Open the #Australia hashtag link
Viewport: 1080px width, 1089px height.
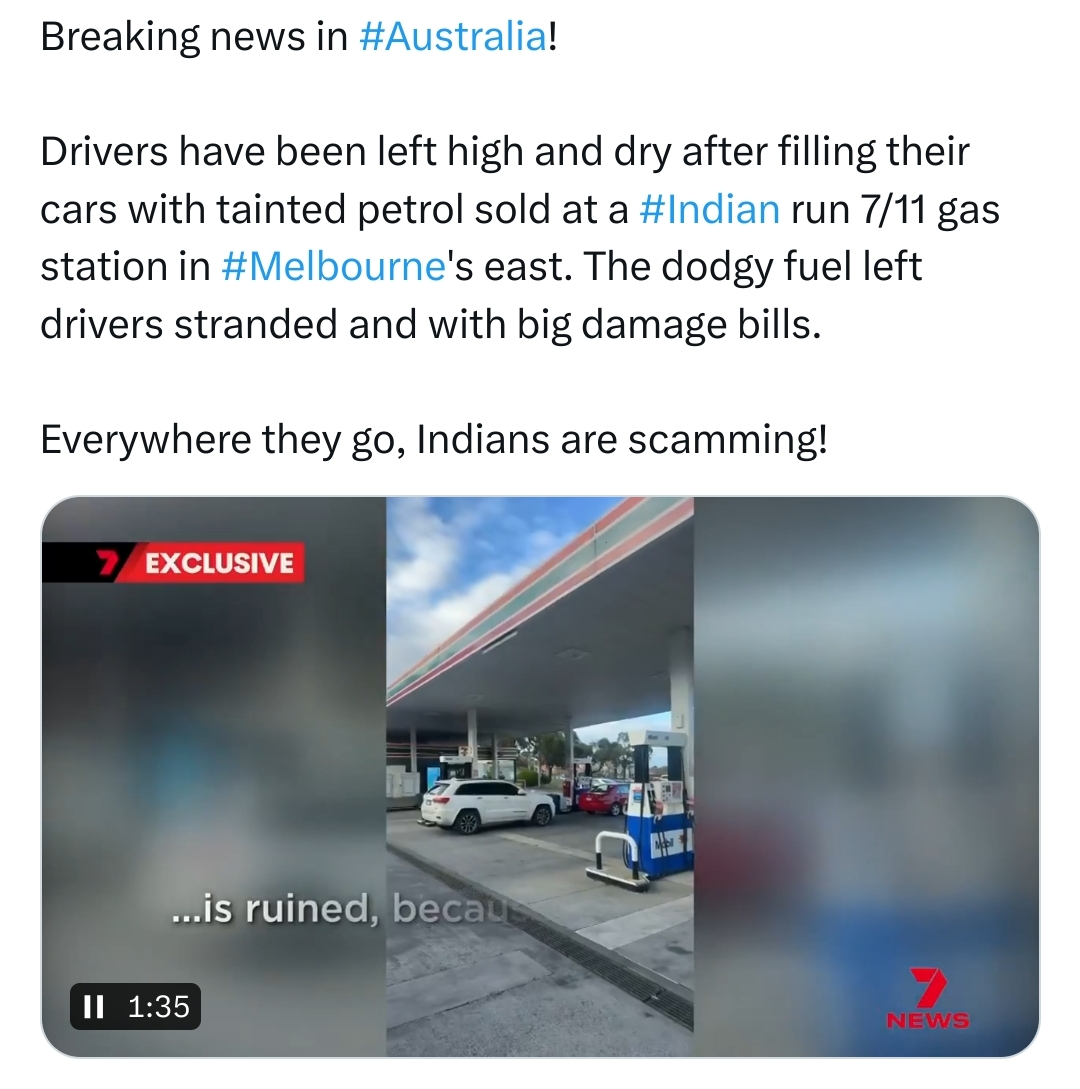pyautogui.click(x=454, y=37)
